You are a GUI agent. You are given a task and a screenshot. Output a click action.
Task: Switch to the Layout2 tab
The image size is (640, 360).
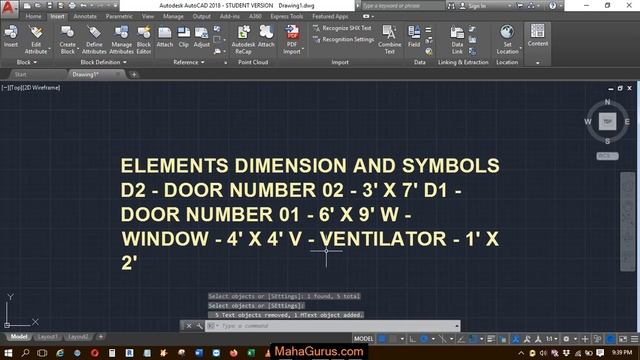[x=78, y=337]
